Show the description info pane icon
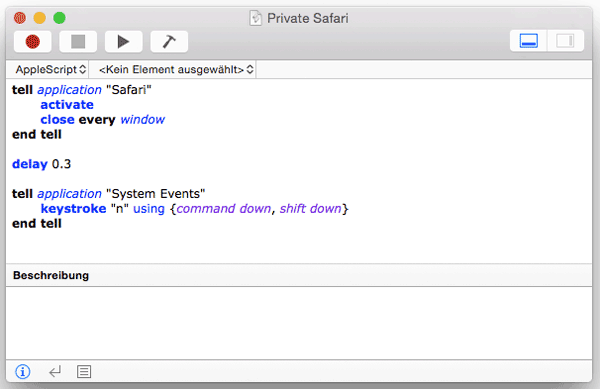 click(23, 371)
